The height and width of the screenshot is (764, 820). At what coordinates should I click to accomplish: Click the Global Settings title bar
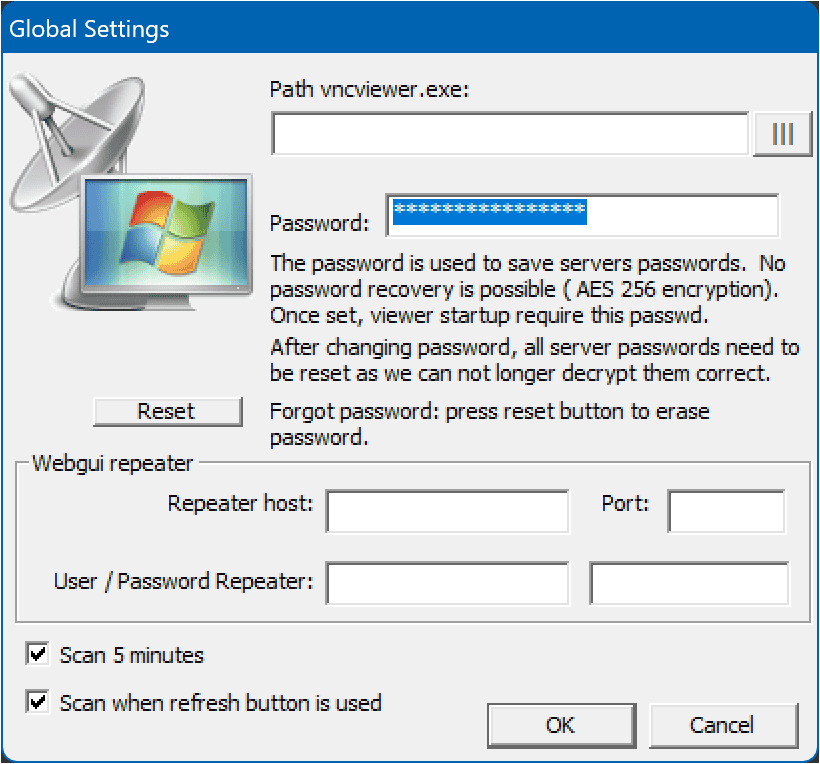coord(400,28)
